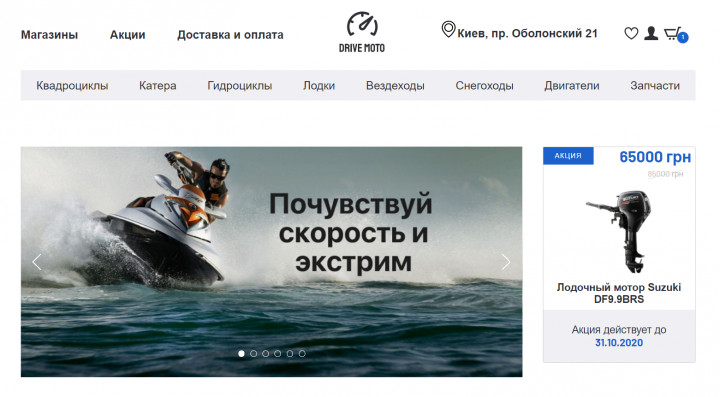
Task: Select the sixth slider dot
Action: point(302,353)
